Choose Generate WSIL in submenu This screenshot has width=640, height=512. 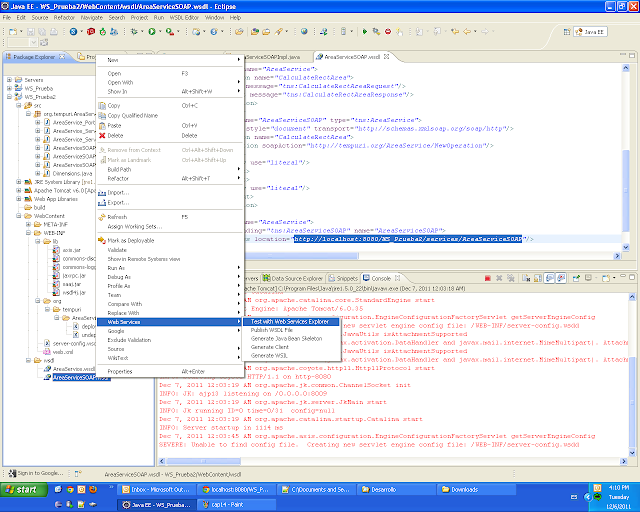point(291,356)
